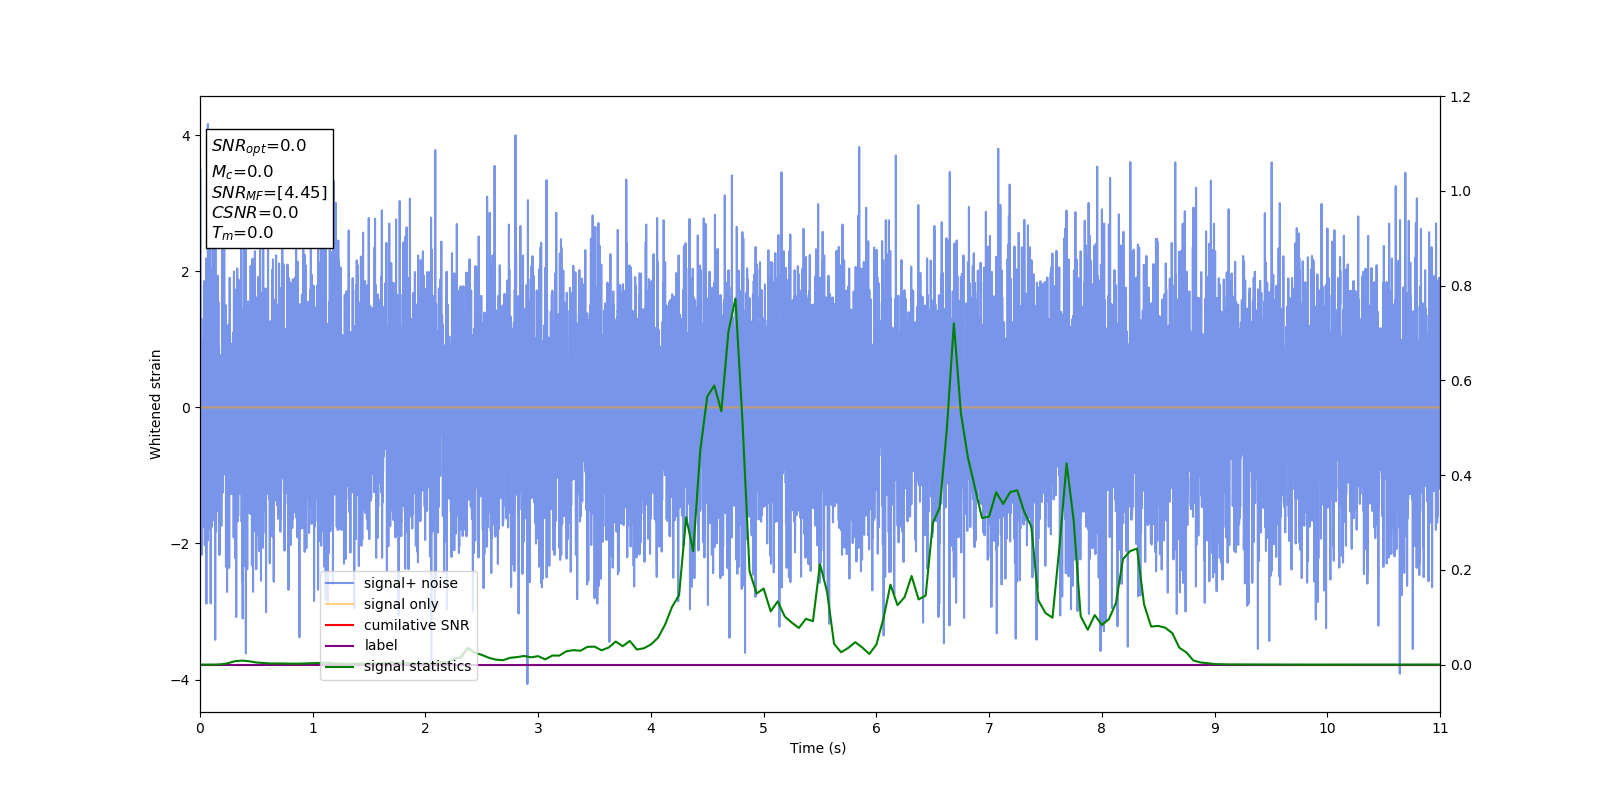The image size is (1600, 800).
Task: Click the Tm=0.0 annotation text
Action: point(242,233)
